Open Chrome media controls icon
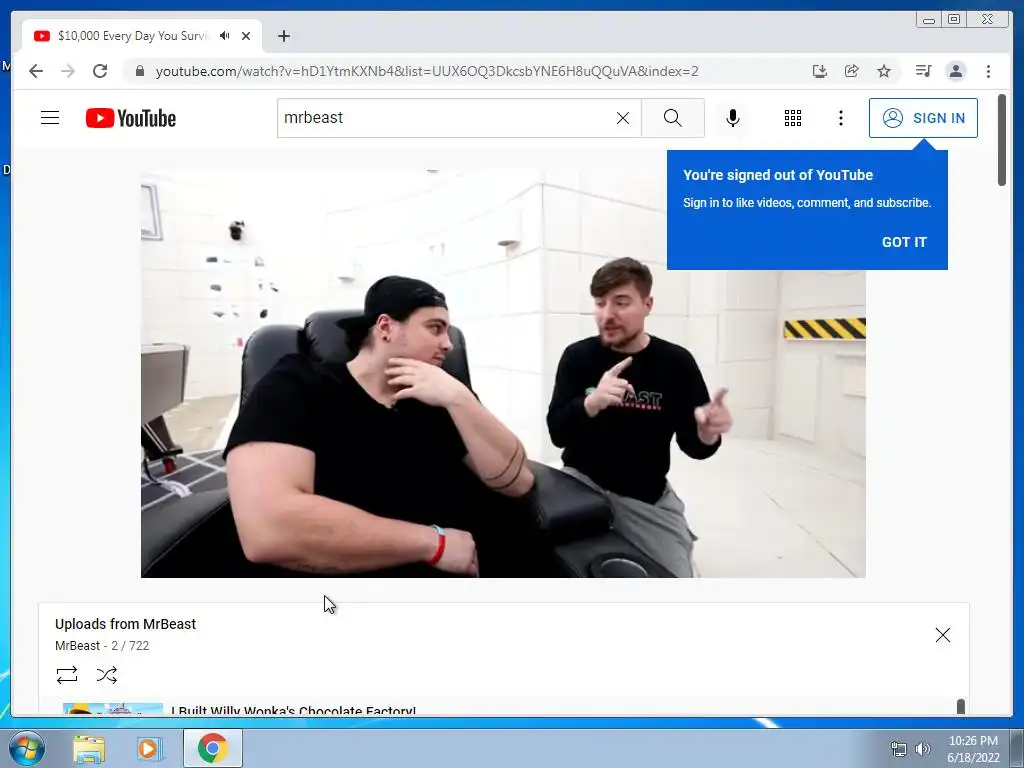The width and height of the screenshot is (1024, 768). (x=923, y=71)
